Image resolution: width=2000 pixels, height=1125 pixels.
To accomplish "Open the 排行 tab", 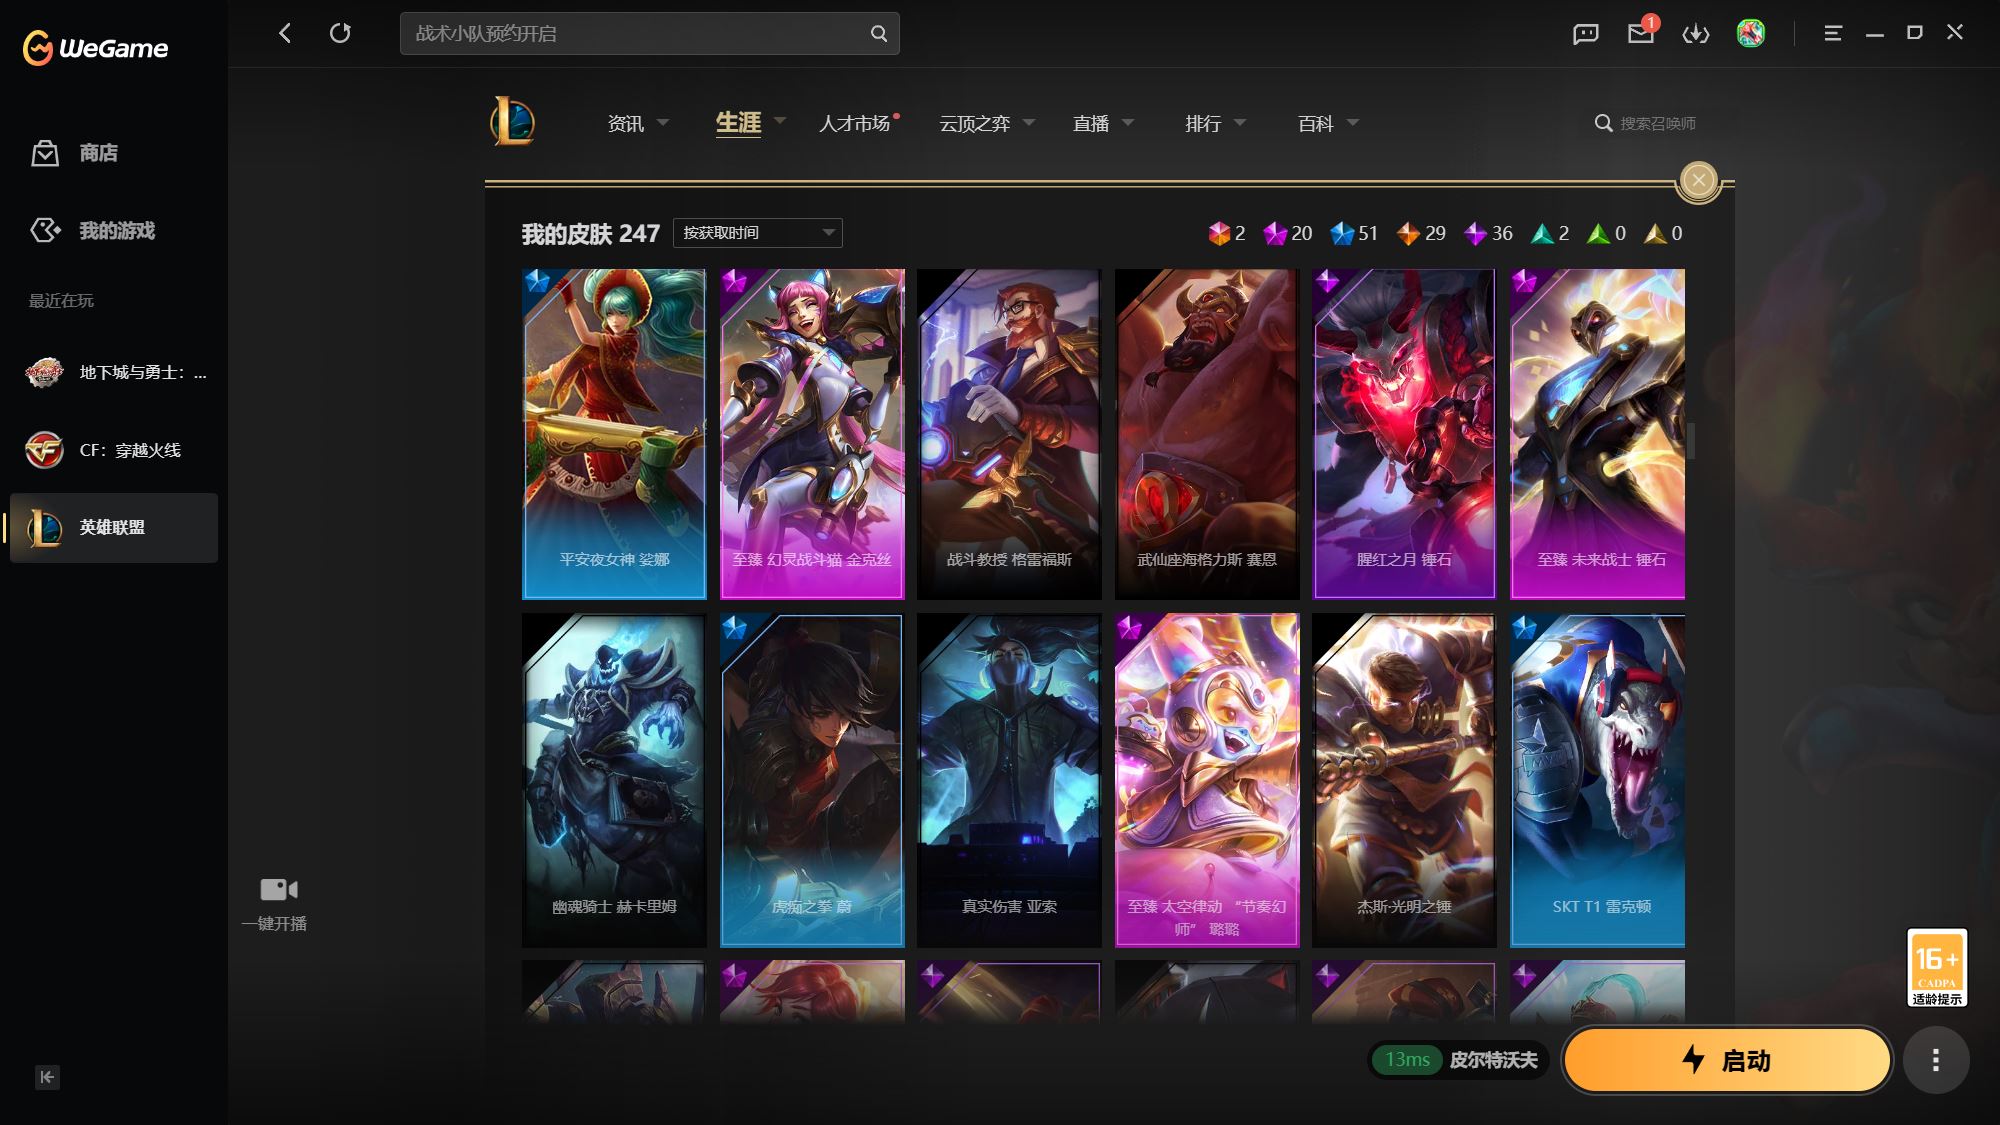I will (x=1203, y=123).
